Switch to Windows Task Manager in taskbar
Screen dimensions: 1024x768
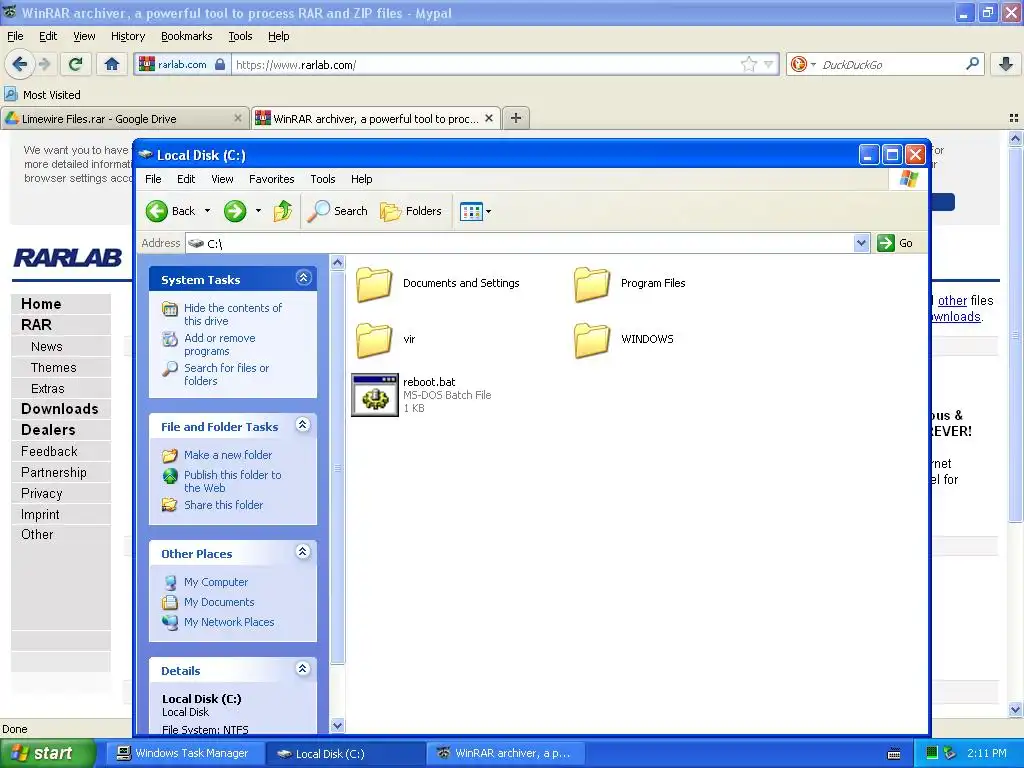(x=183, y=753)
